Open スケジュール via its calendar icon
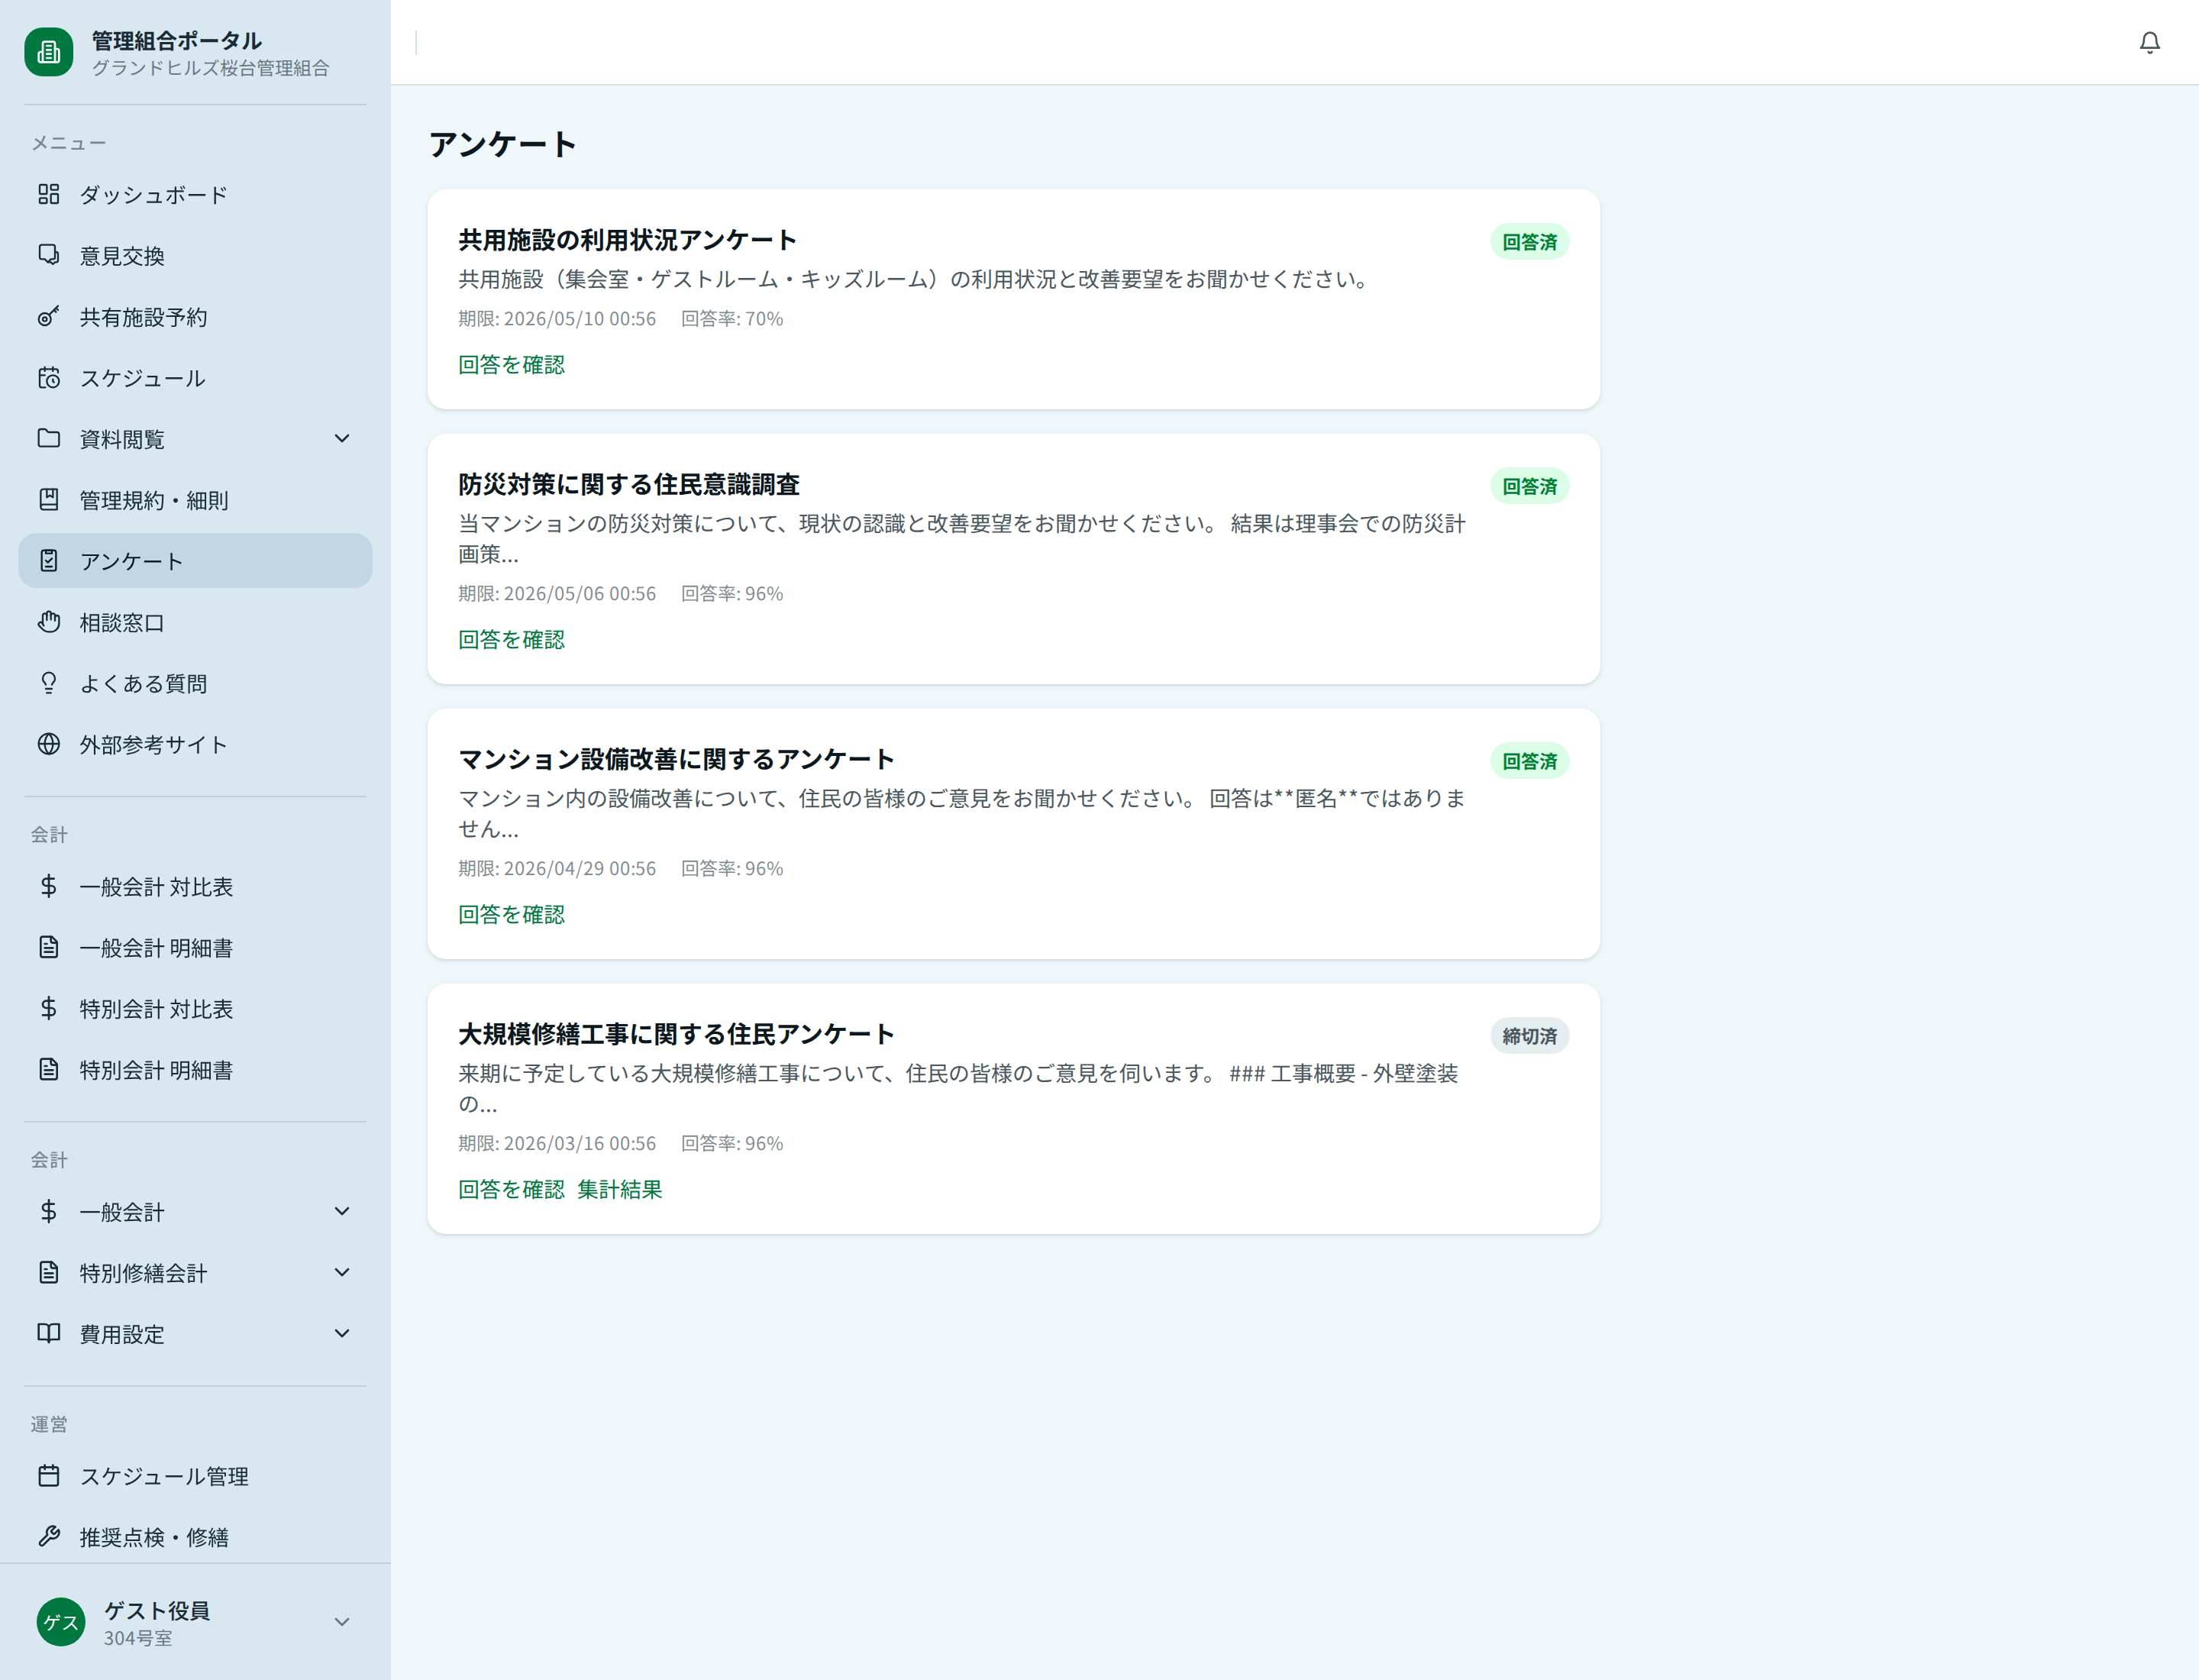2199x1680 pixels. (49, 378)
